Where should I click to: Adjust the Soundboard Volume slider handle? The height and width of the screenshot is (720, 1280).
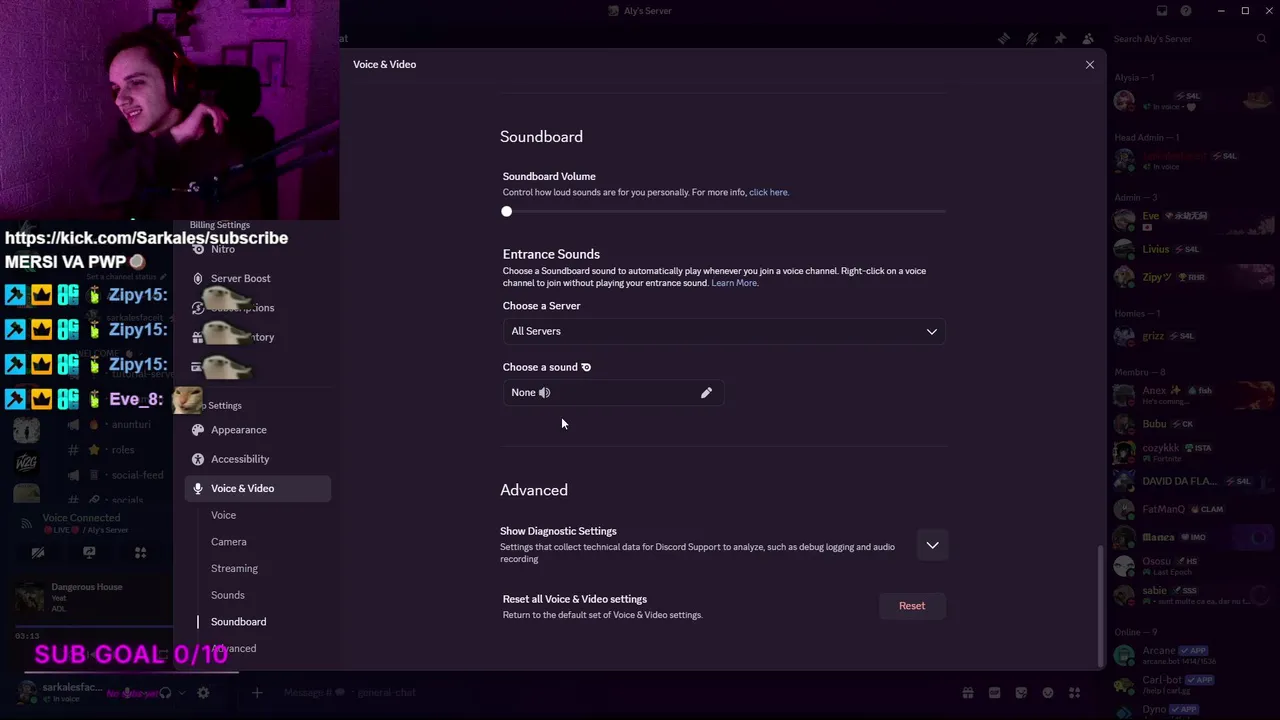(x=507, y=211)
